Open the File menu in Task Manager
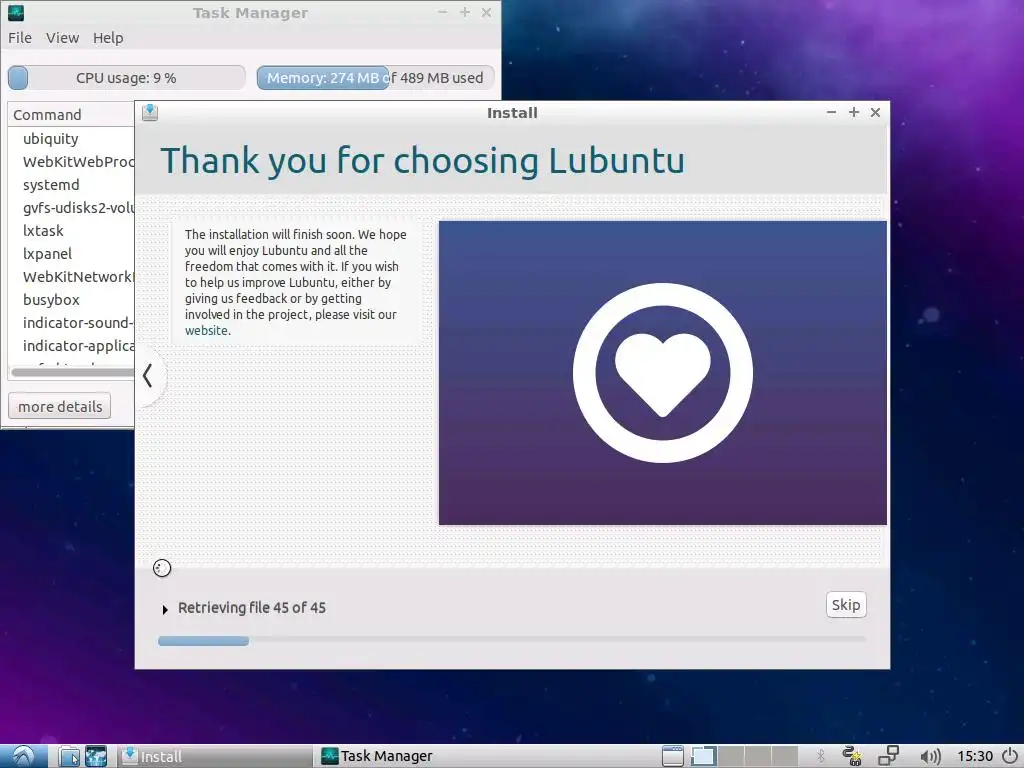This screenshot has height=768, width=1024. pos(20,38)
